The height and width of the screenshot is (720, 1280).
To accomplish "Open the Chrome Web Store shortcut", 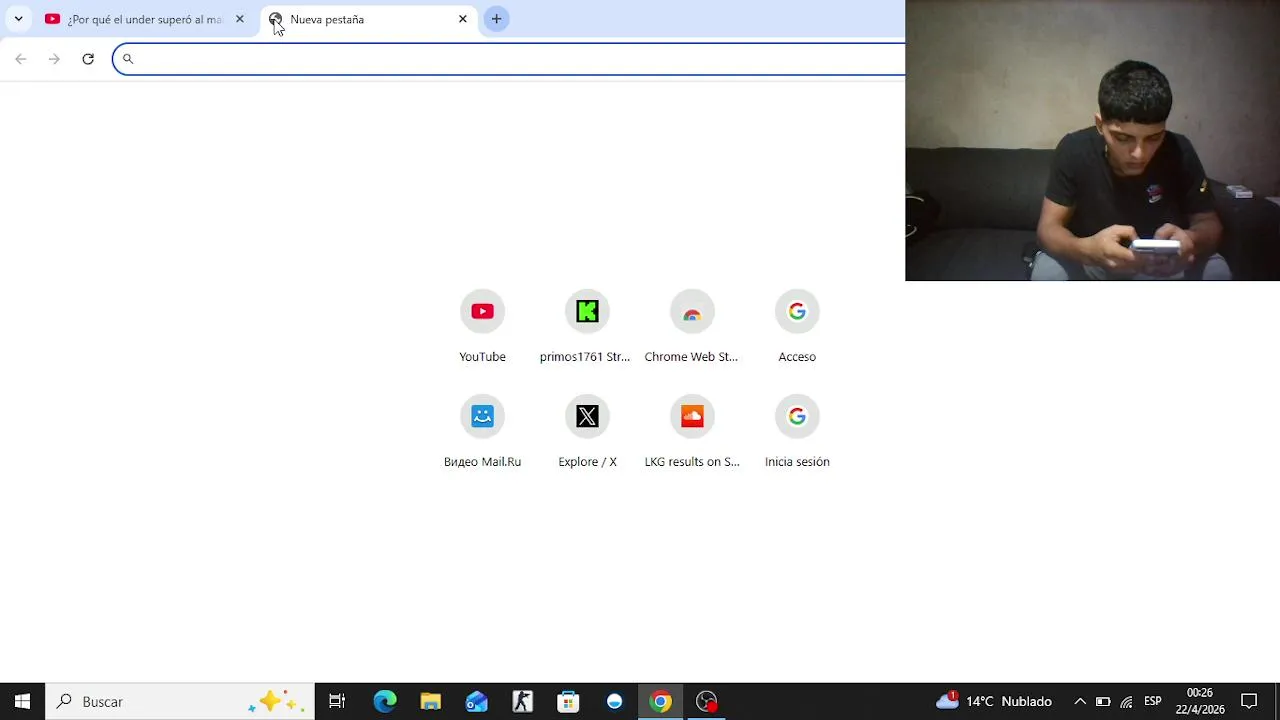I will (692, 328).
